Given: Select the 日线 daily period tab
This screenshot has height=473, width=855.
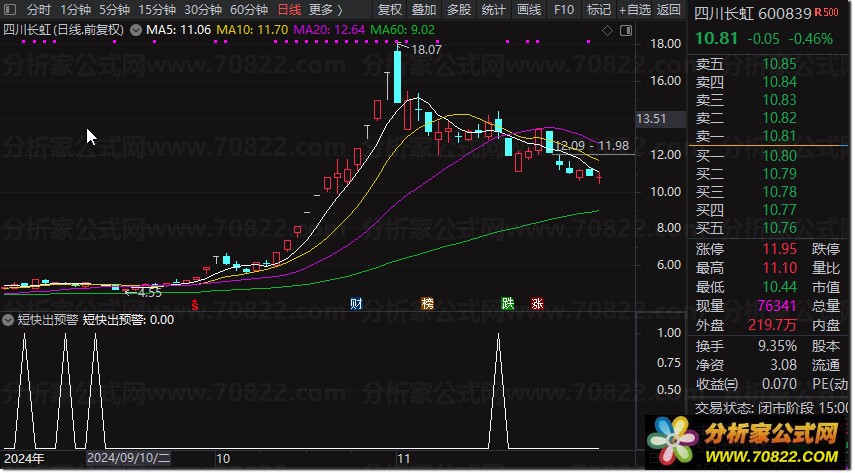Looking at the screenshot, I should (x=289, y=10).
